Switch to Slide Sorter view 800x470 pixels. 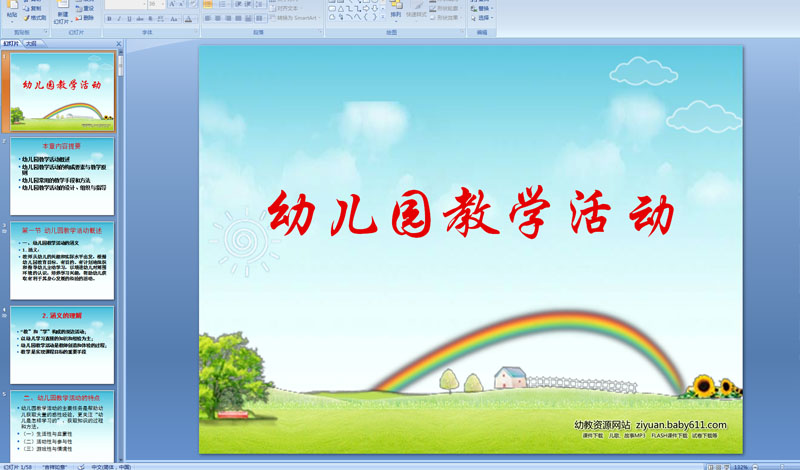[718, 467]
